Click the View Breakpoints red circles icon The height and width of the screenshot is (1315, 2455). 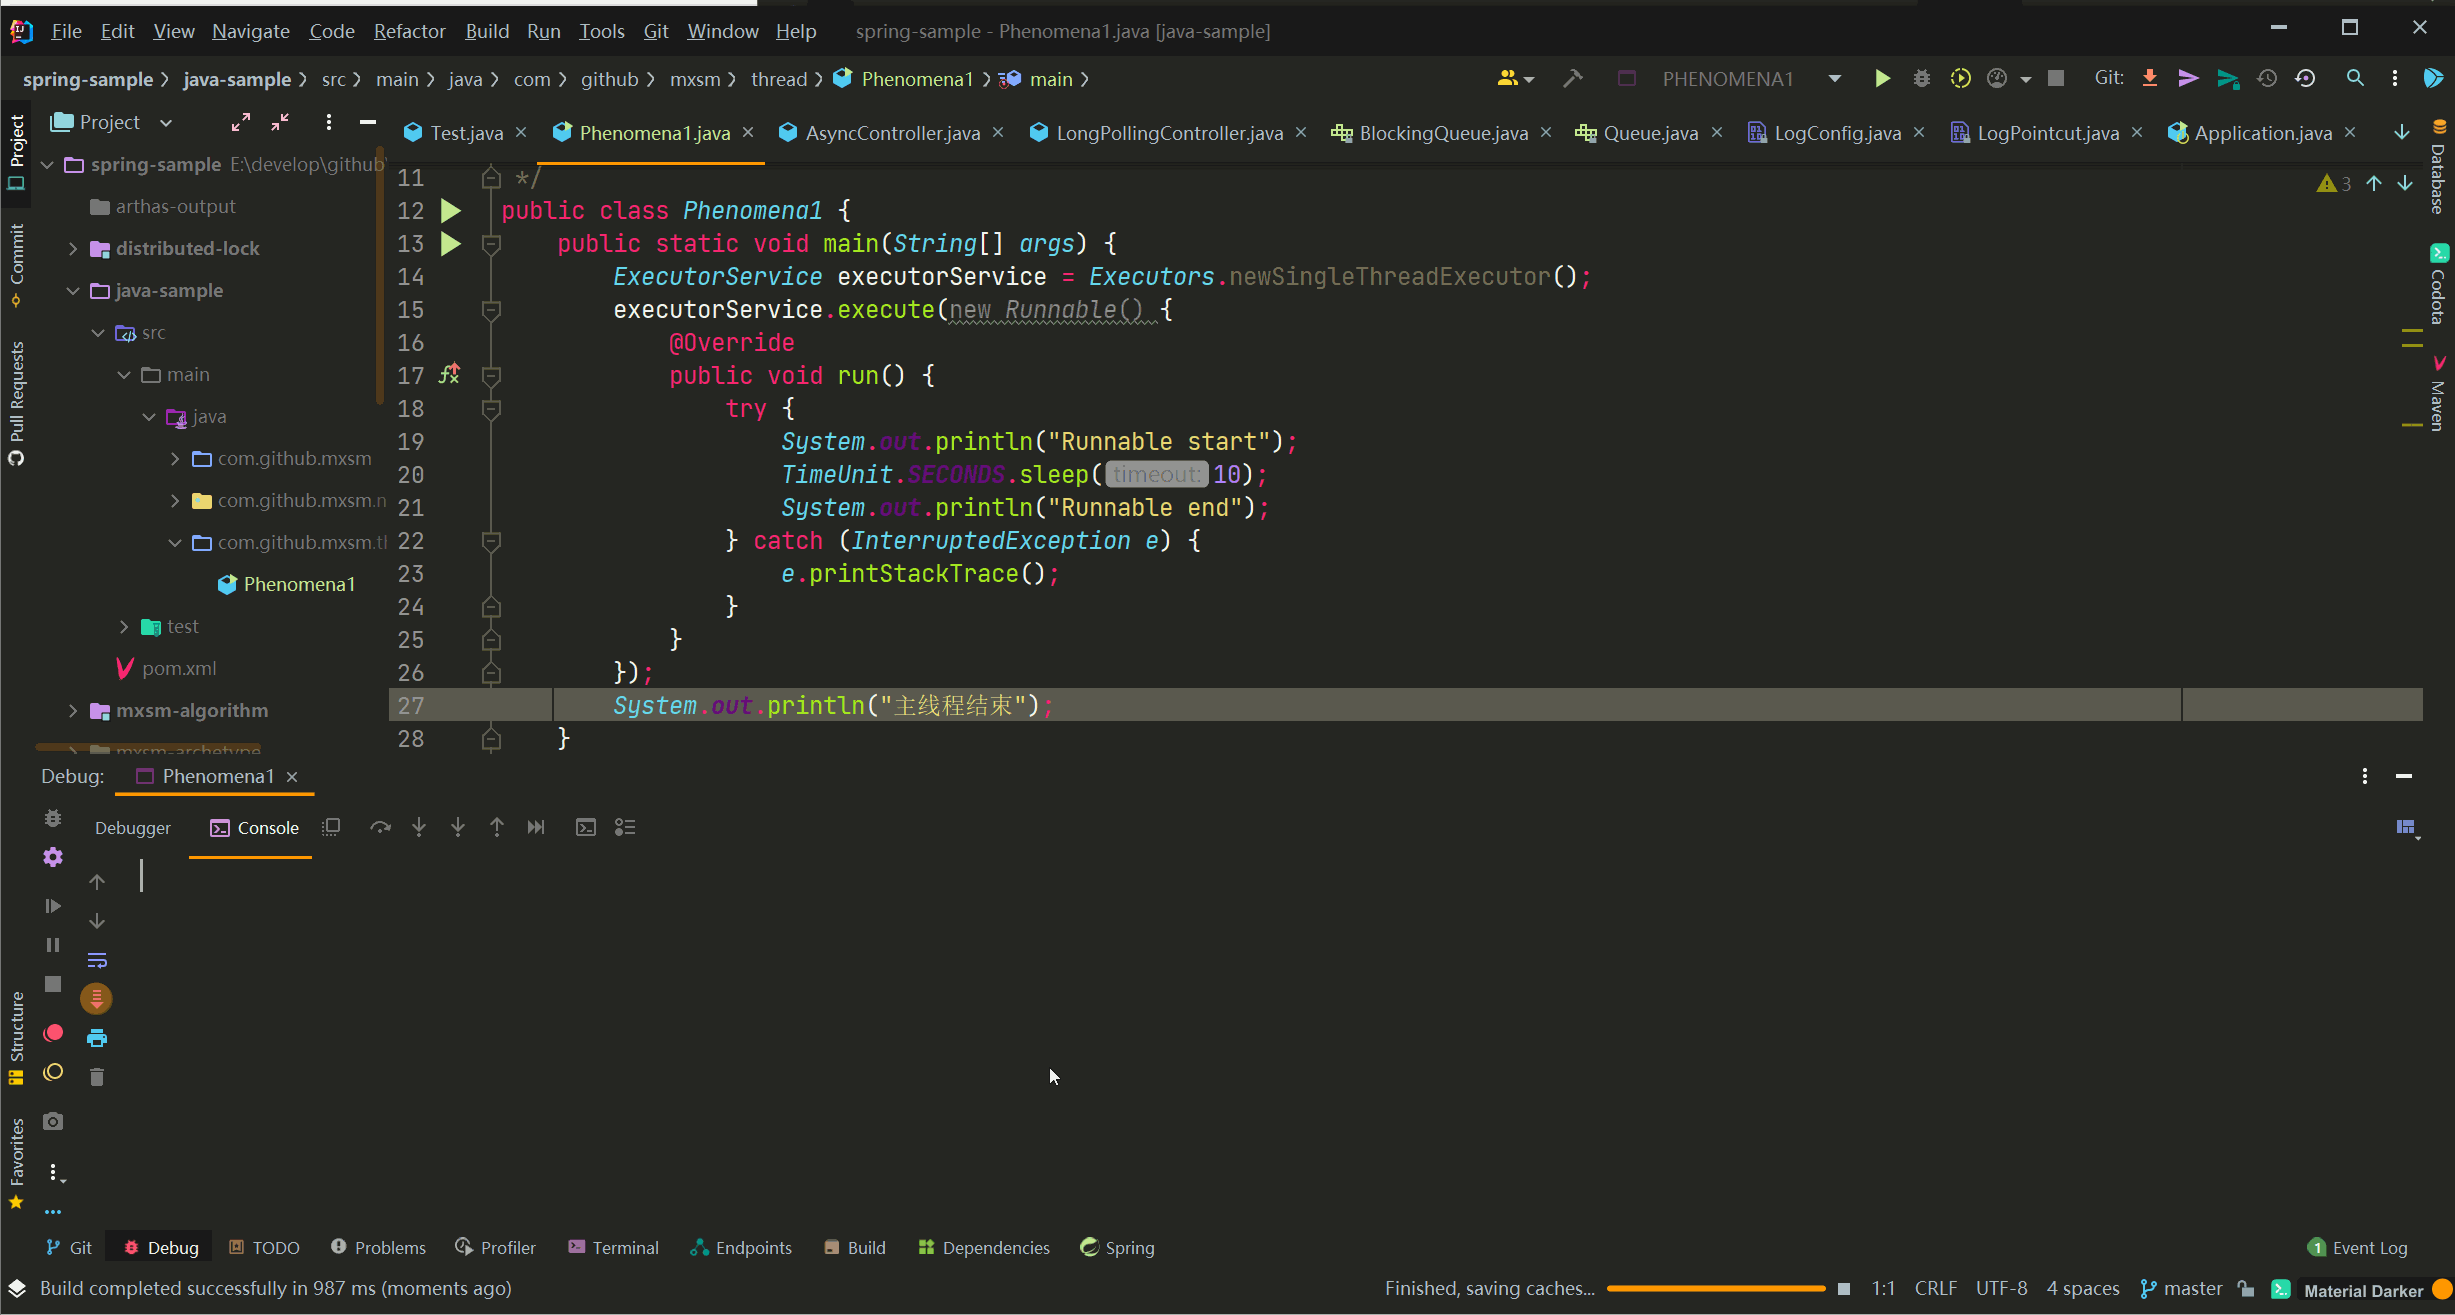coord(53,1033)
